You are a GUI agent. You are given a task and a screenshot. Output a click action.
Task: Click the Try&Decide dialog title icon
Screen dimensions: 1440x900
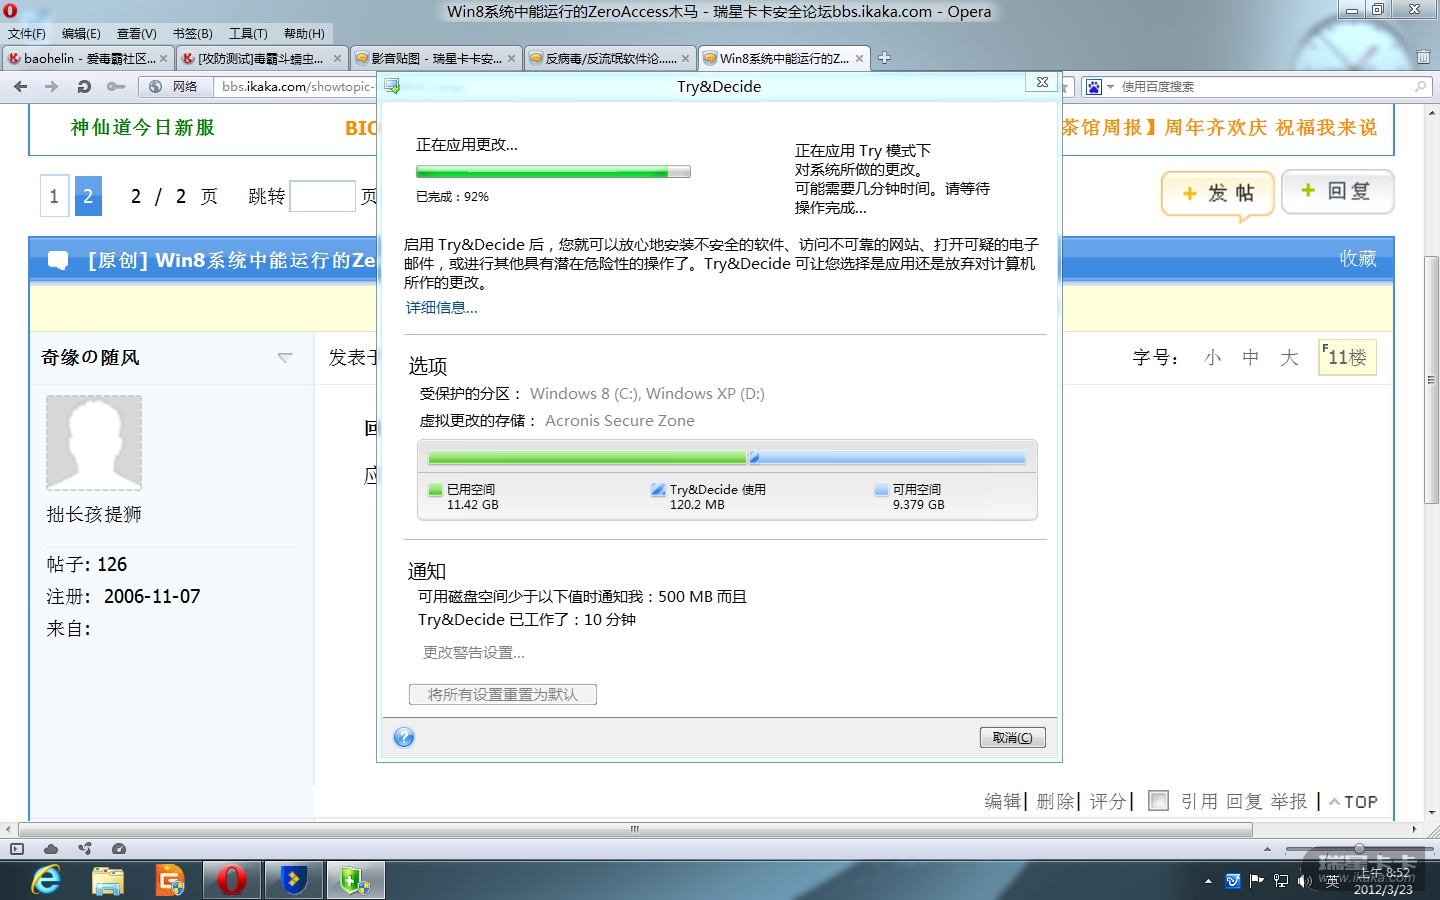[x=392, y=86]
